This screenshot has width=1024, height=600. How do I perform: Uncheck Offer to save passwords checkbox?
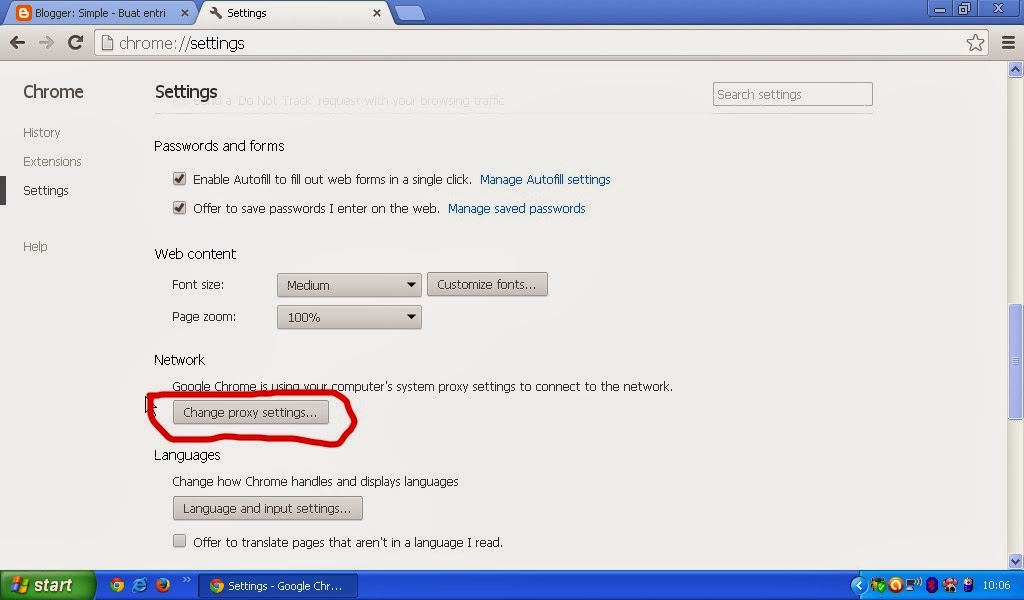coord(179,208)
